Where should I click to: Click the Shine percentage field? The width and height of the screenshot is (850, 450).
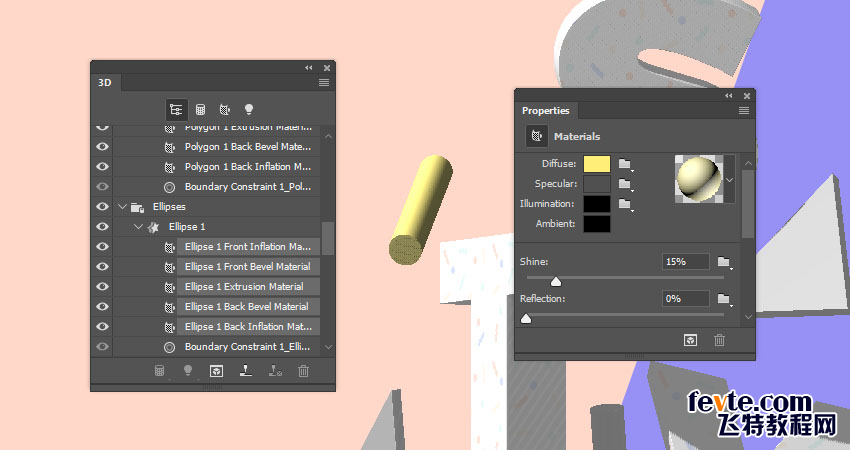click(x=686, y=262)
